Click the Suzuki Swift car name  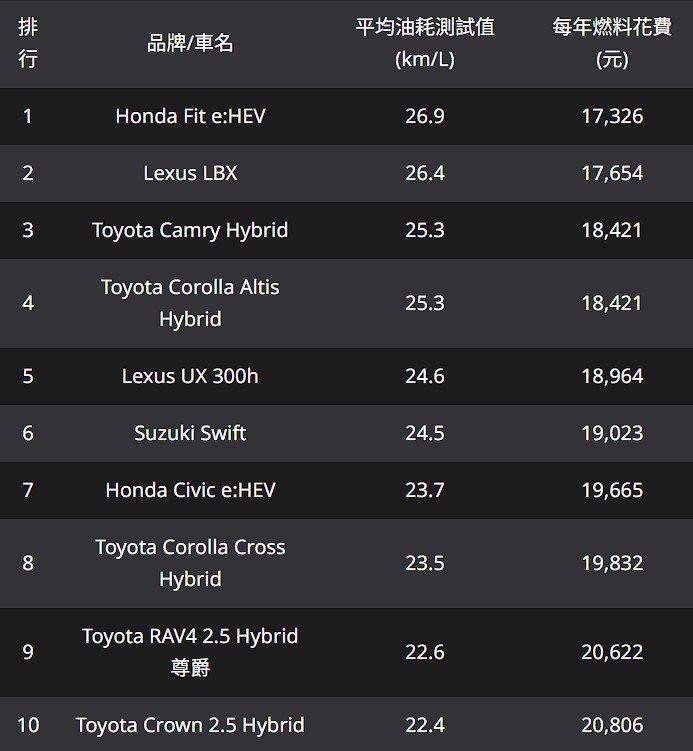point(190,433)
